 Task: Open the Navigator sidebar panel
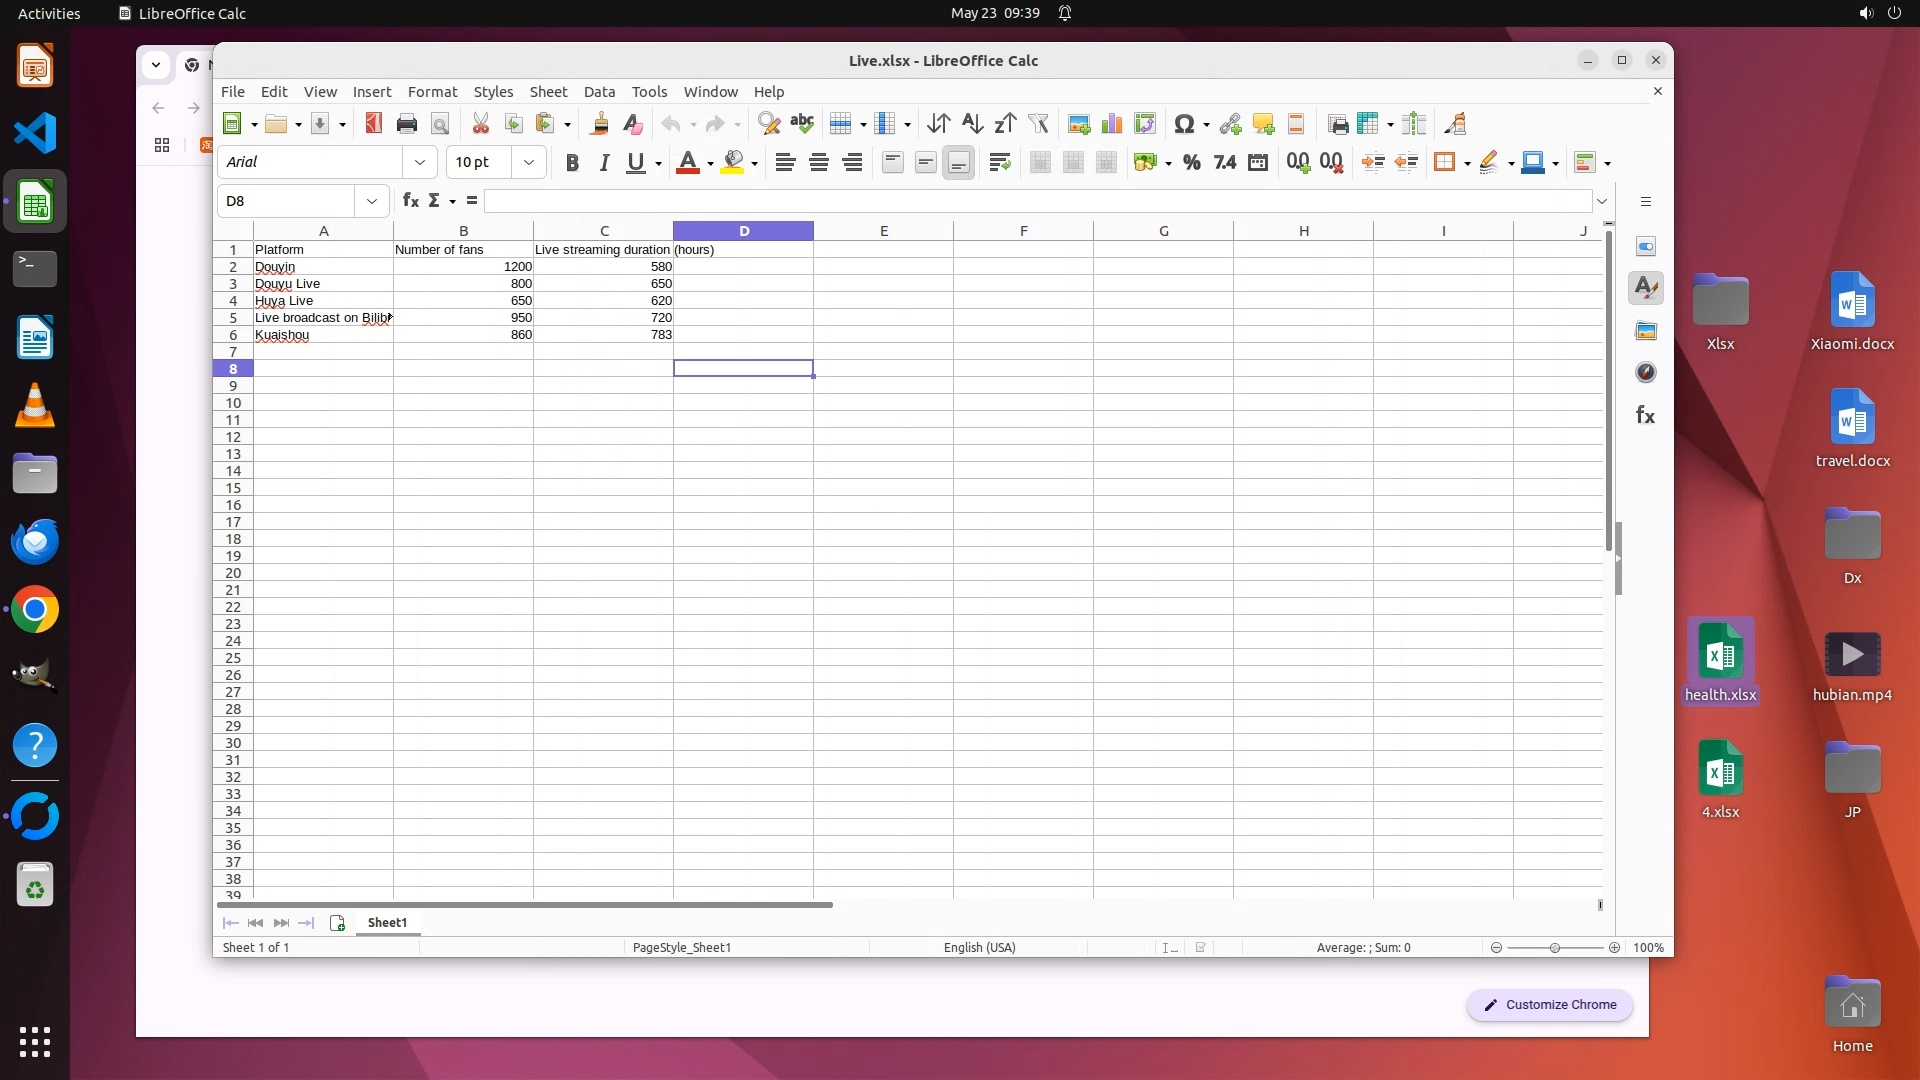click(1645, 373)
